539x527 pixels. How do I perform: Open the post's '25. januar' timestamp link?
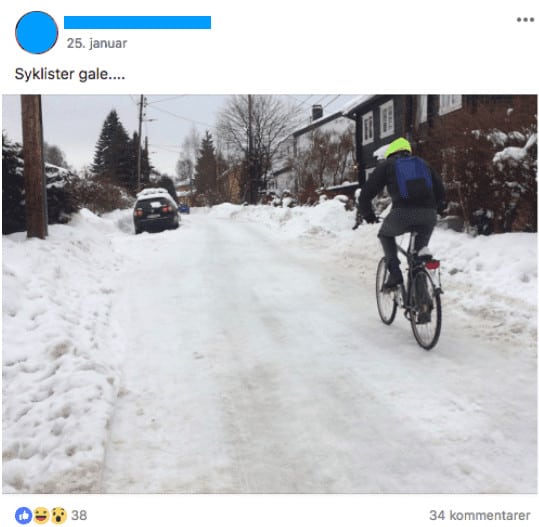97,44
